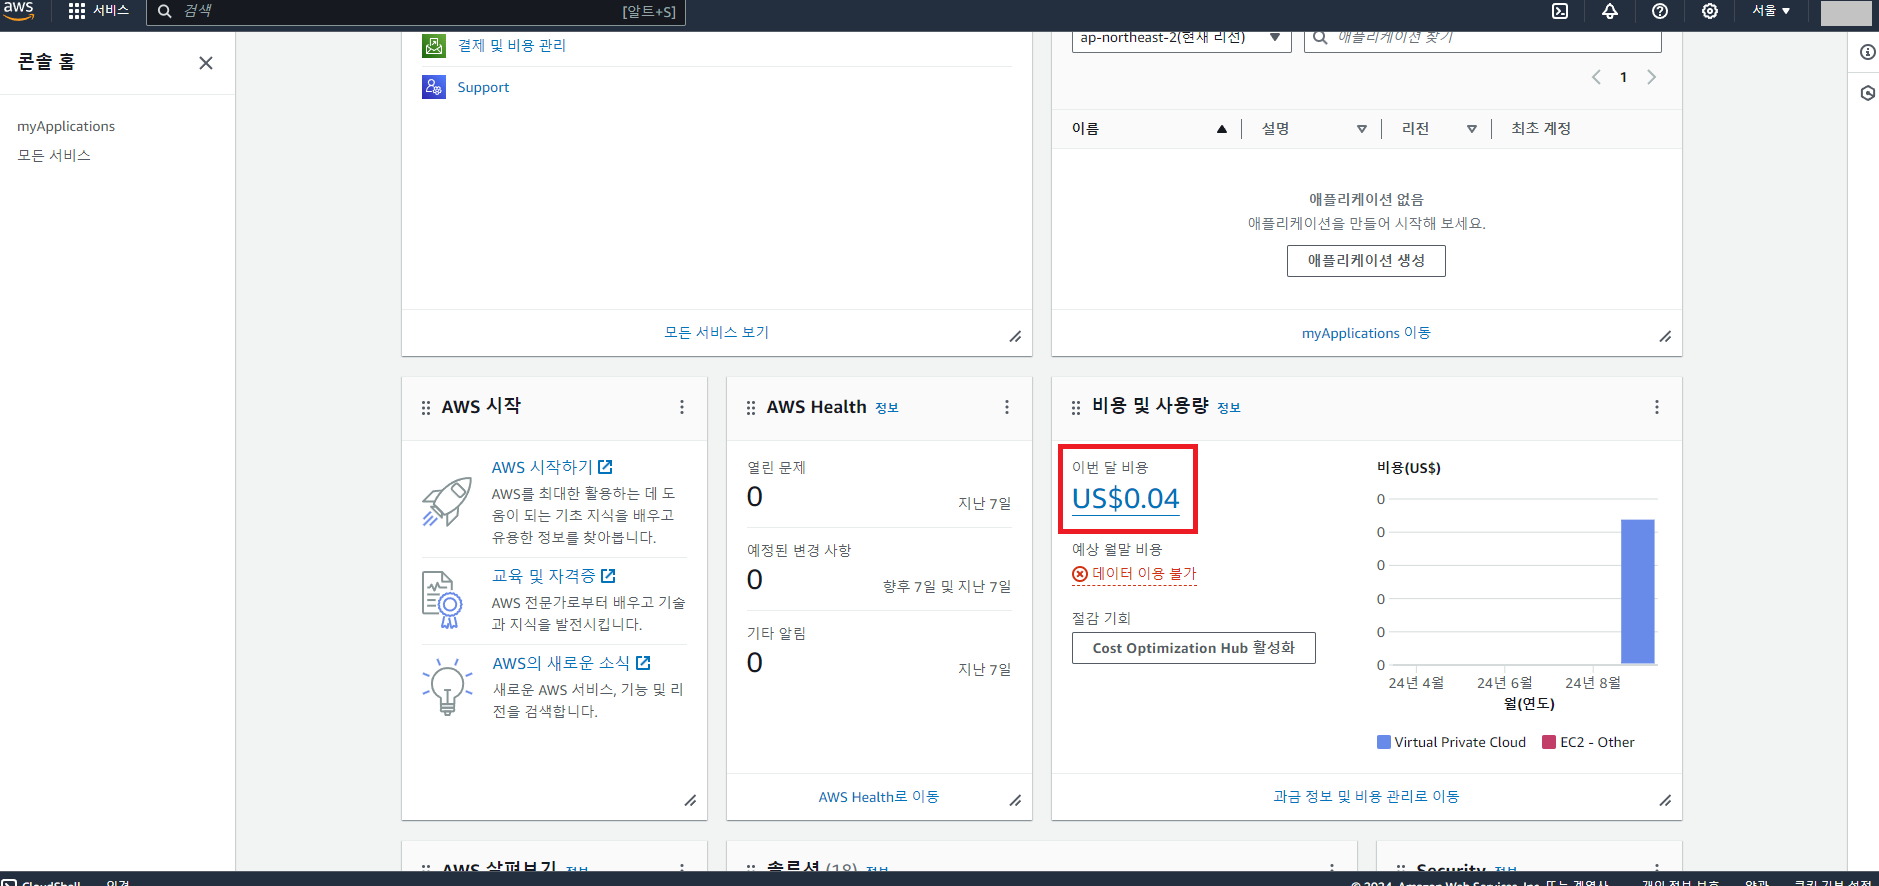Click the Support service icon
1879x886 pixels.
[434, 87]
